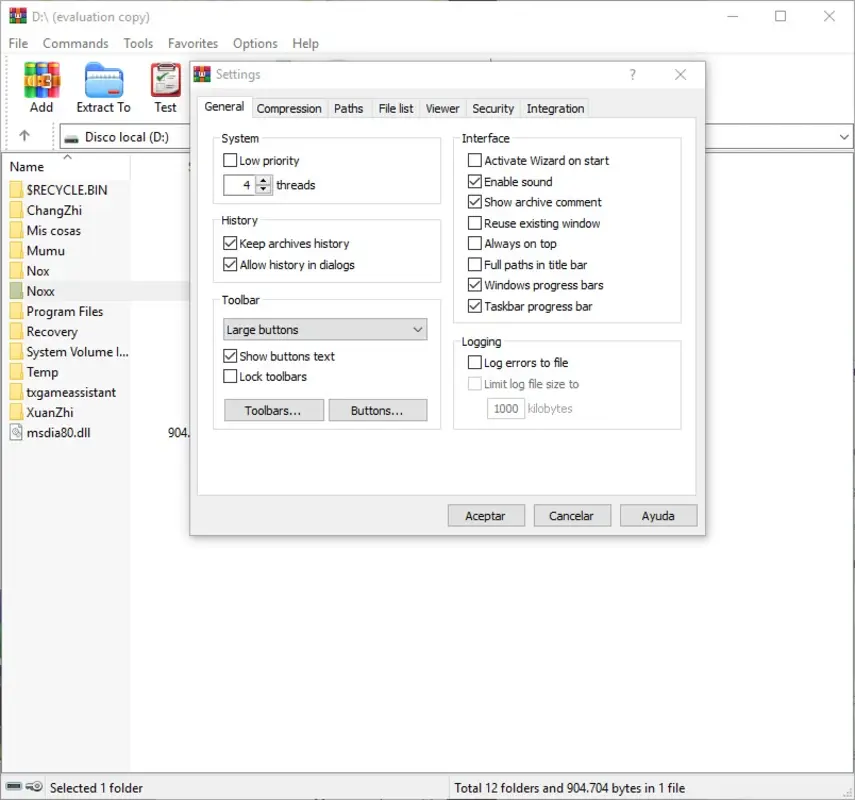
Task: Click the Test archive toolbar icon
Action: (165, 80)
